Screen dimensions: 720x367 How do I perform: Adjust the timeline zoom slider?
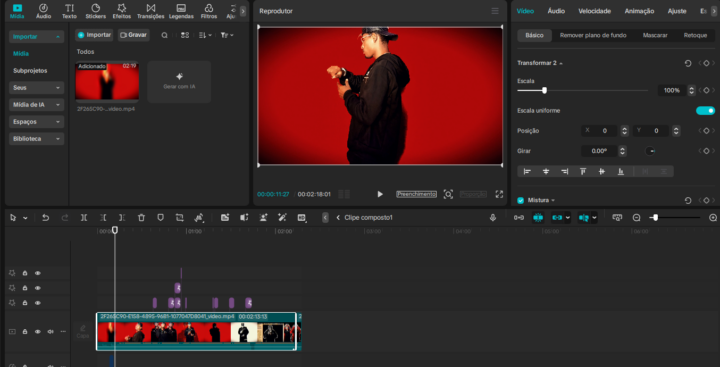655,218
